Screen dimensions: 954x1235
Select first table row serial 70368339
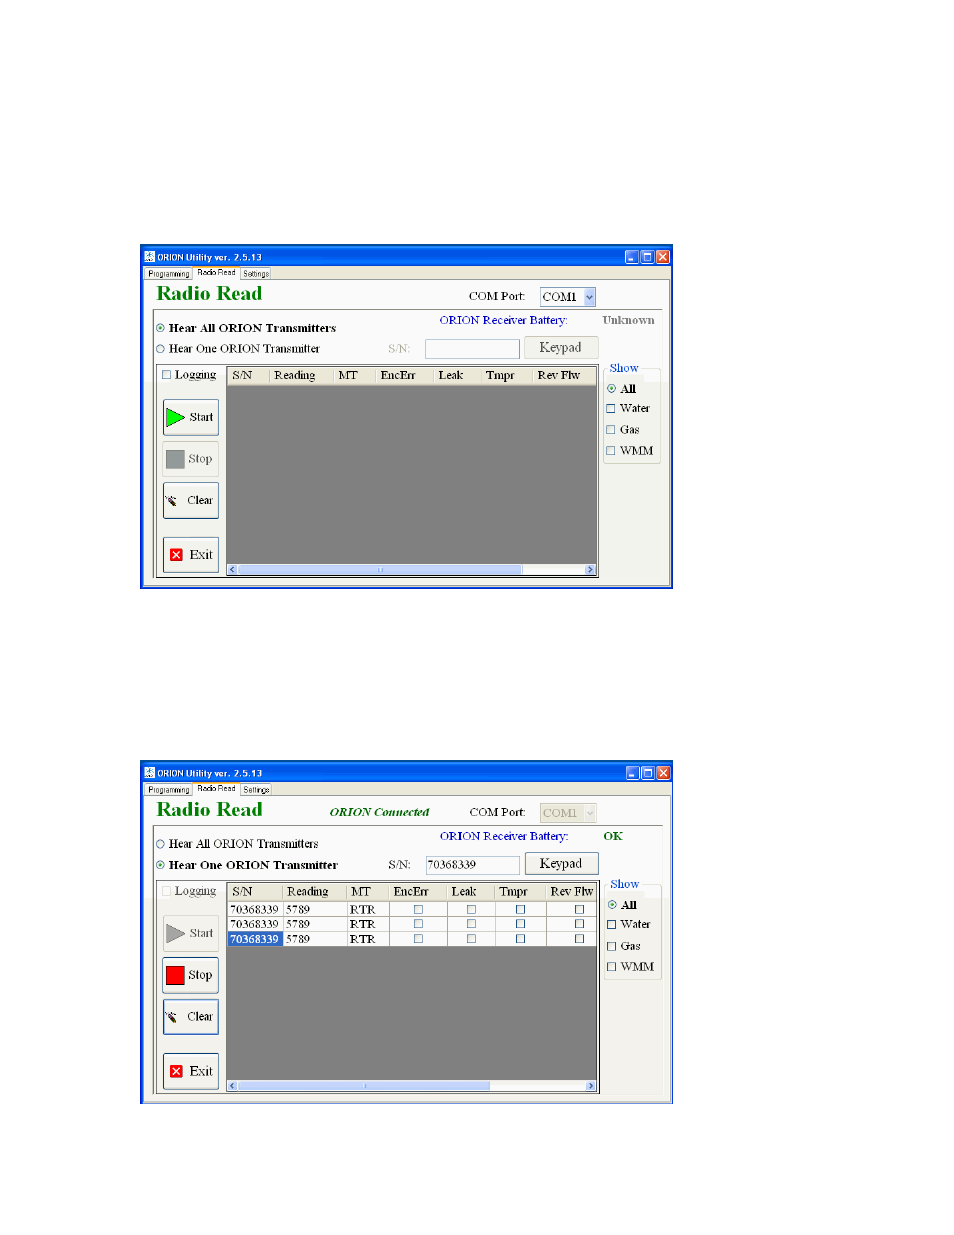click(x=255, y=910)
